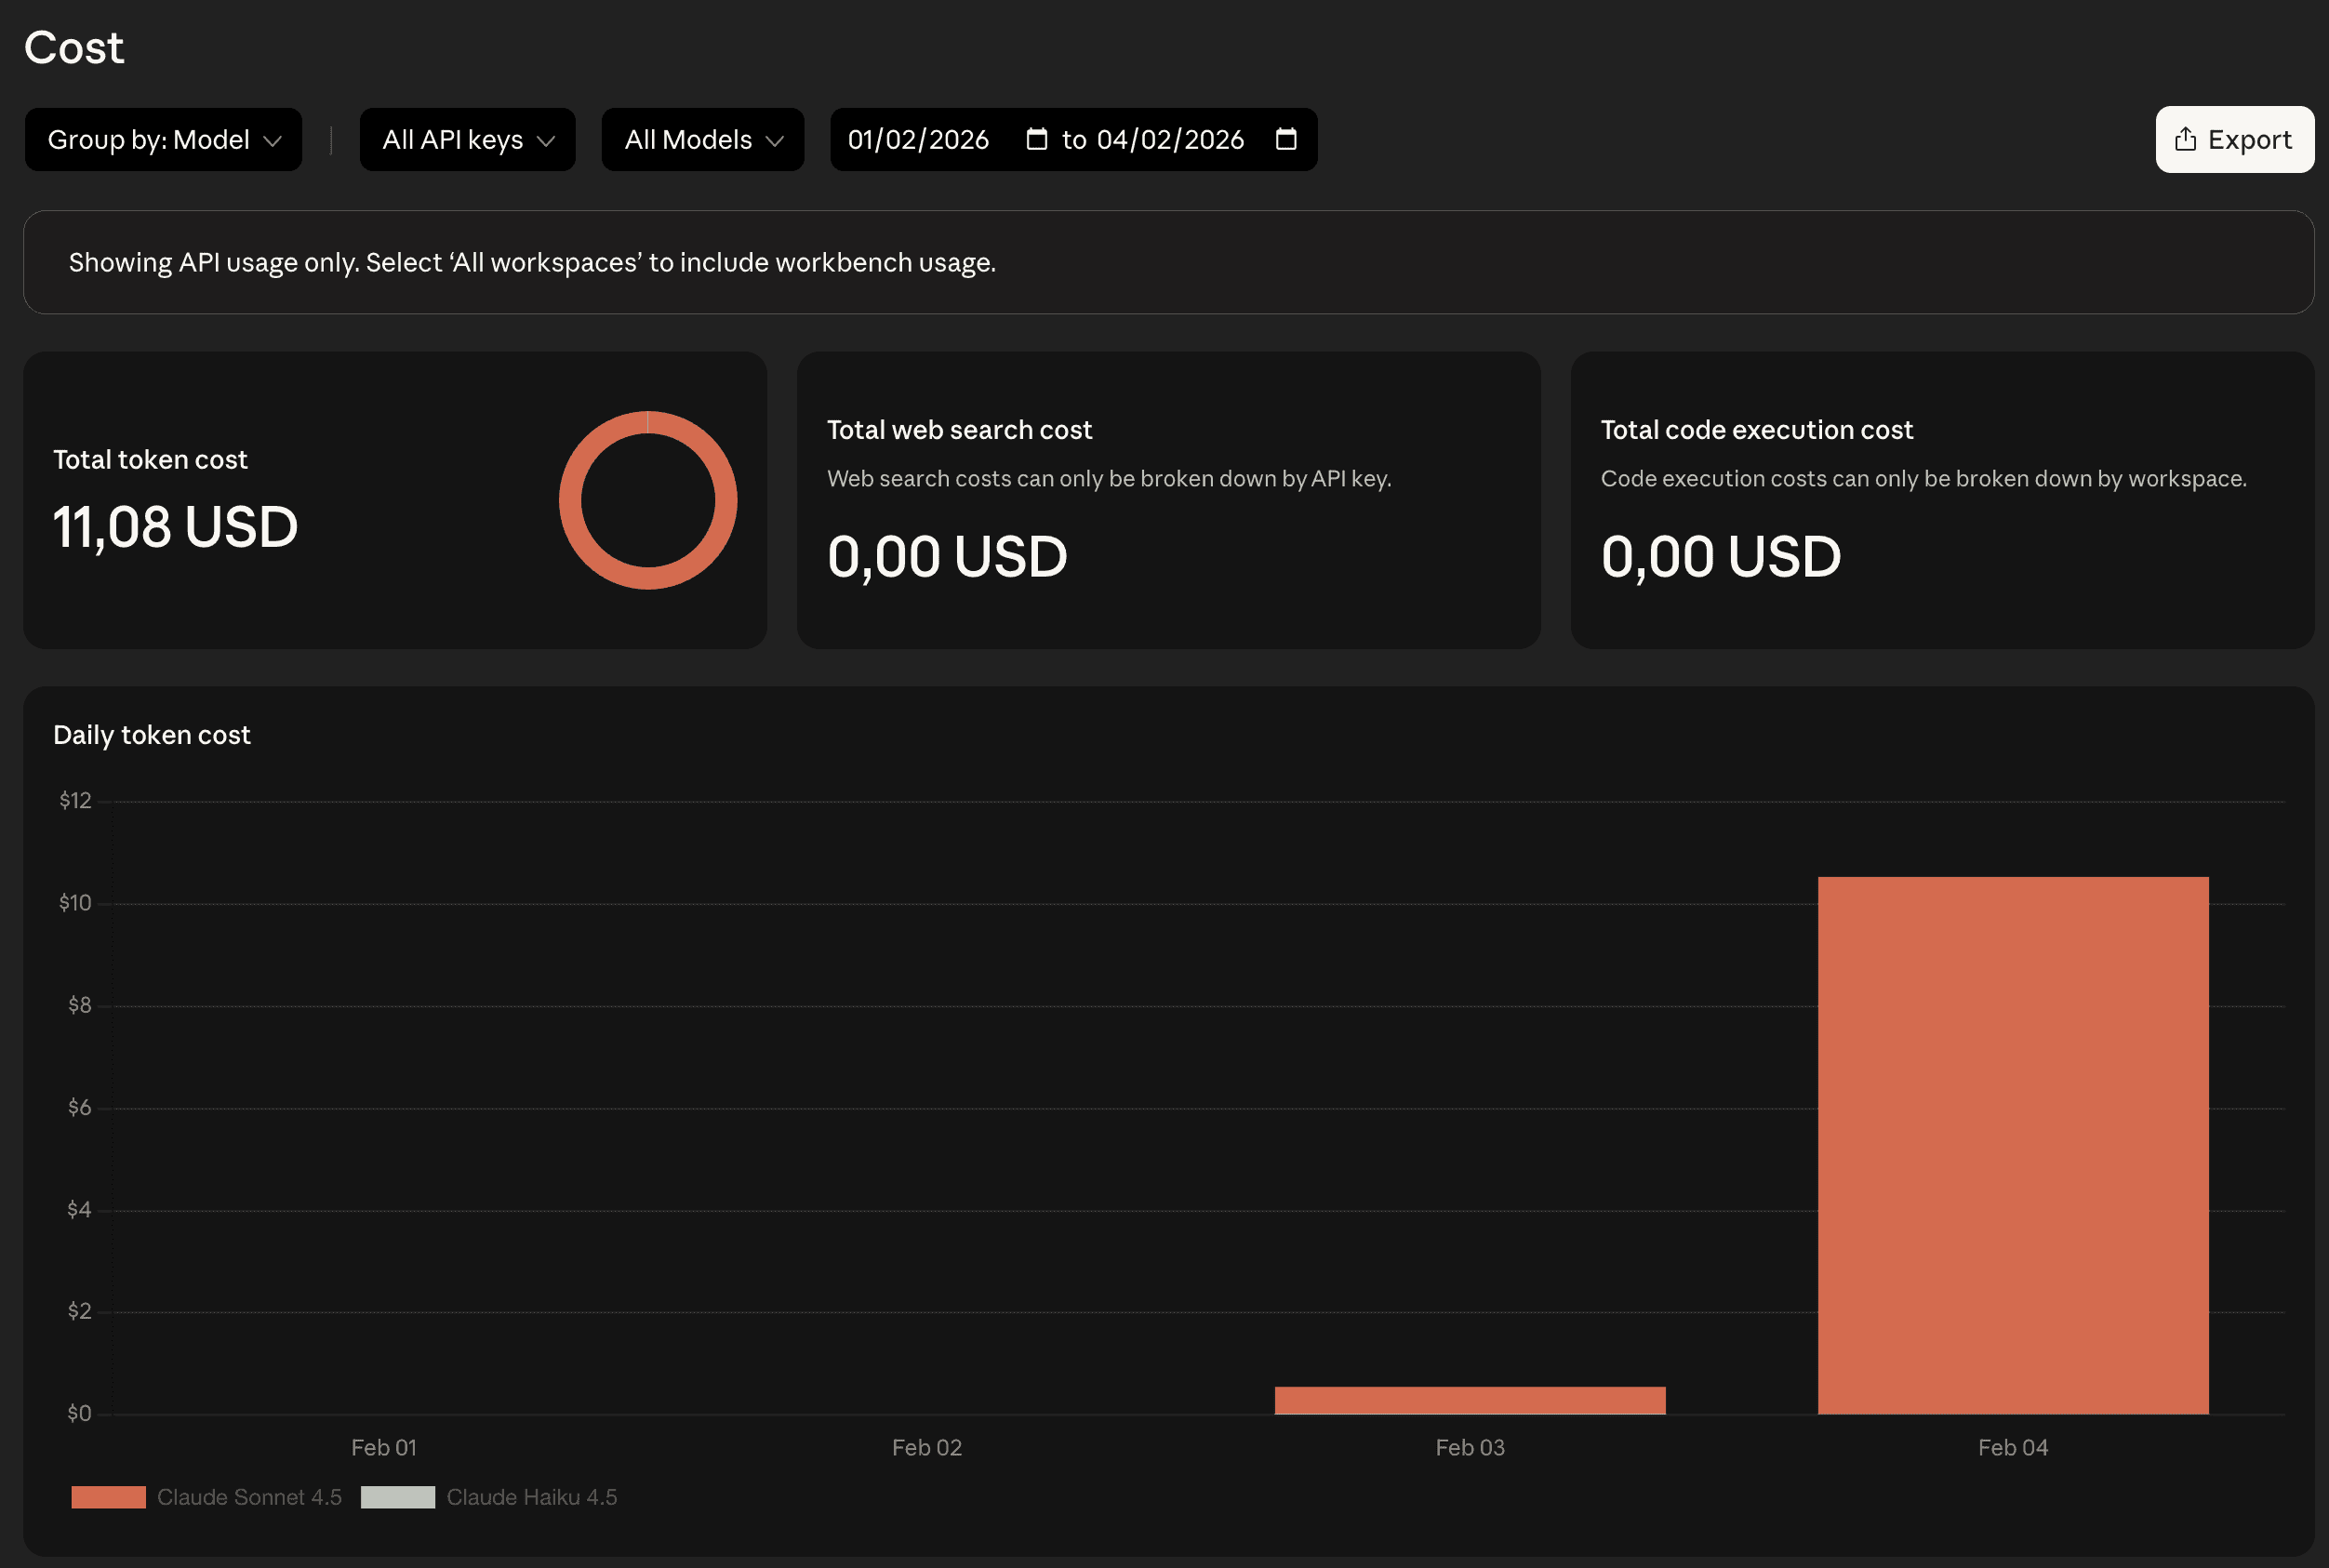Viewport: 2329px width, 1568px height.
Task: Click the start date calendar icon
Action: tap(1036, 139)
